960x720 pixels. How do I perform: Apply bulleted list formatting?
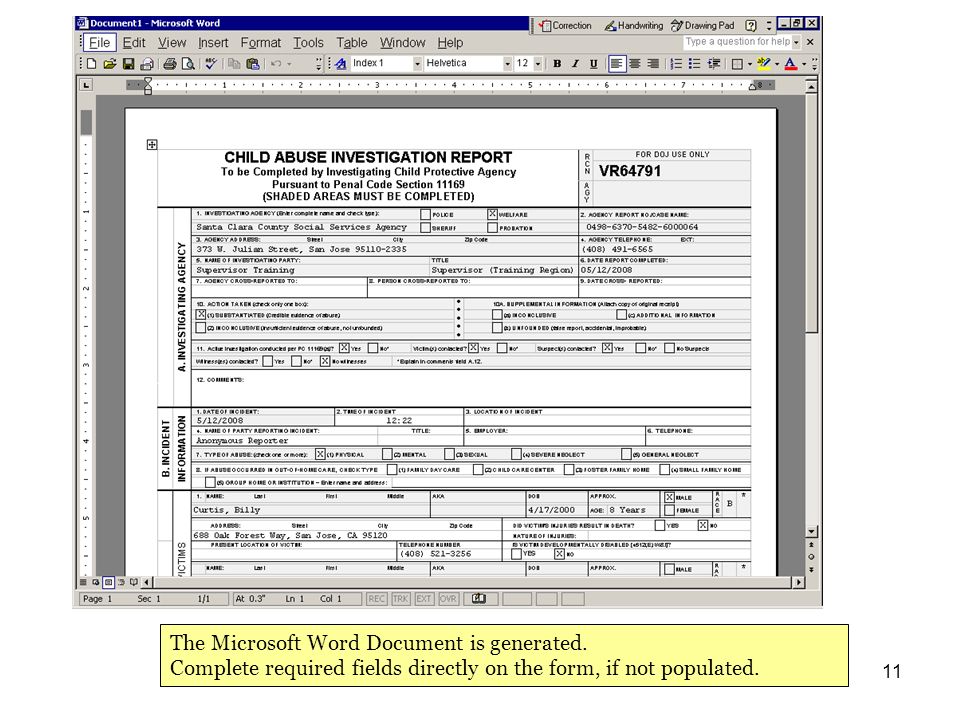pos(694,64)
